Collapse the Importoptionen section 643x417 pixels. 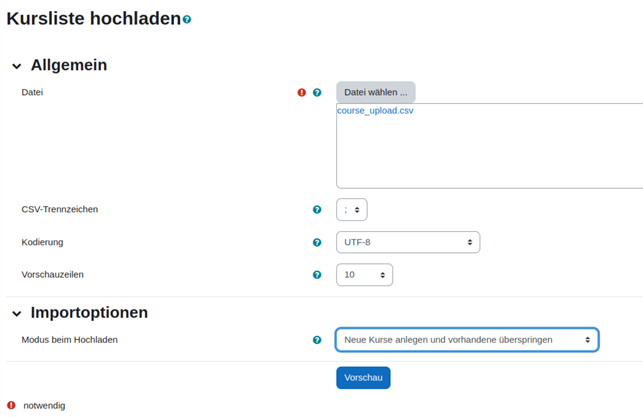click(x=17, y=314)
